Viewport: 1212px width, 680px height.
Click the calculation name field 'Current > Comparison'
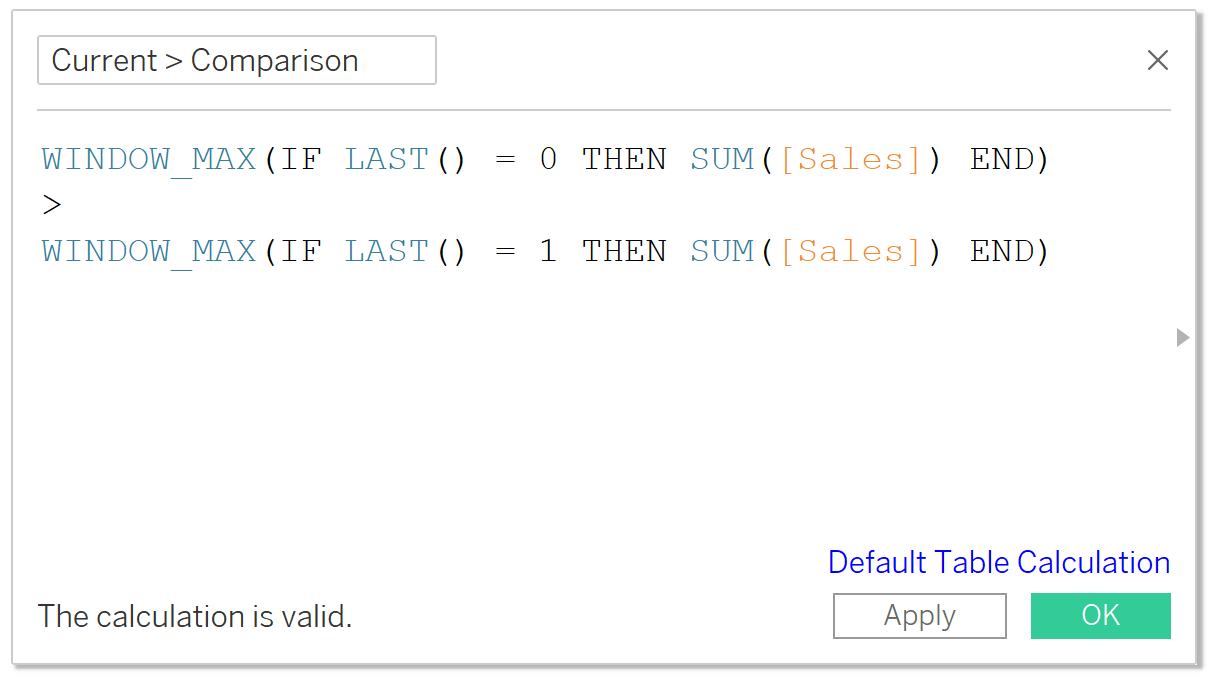(236, 60)
